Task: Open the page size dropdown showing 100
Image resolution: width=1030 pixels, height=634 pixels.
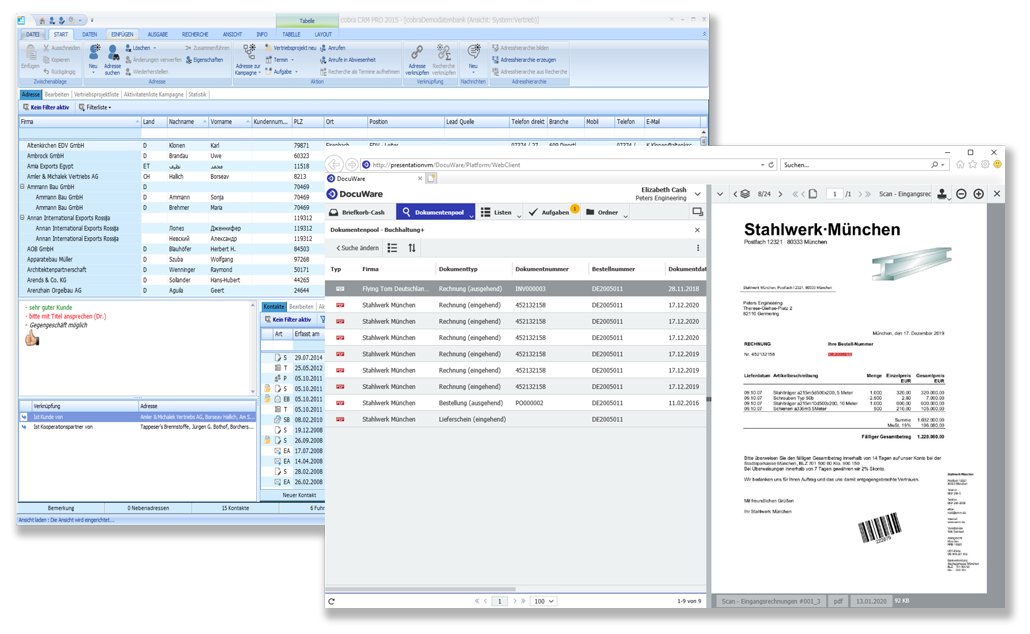Action: coord(544,601)
